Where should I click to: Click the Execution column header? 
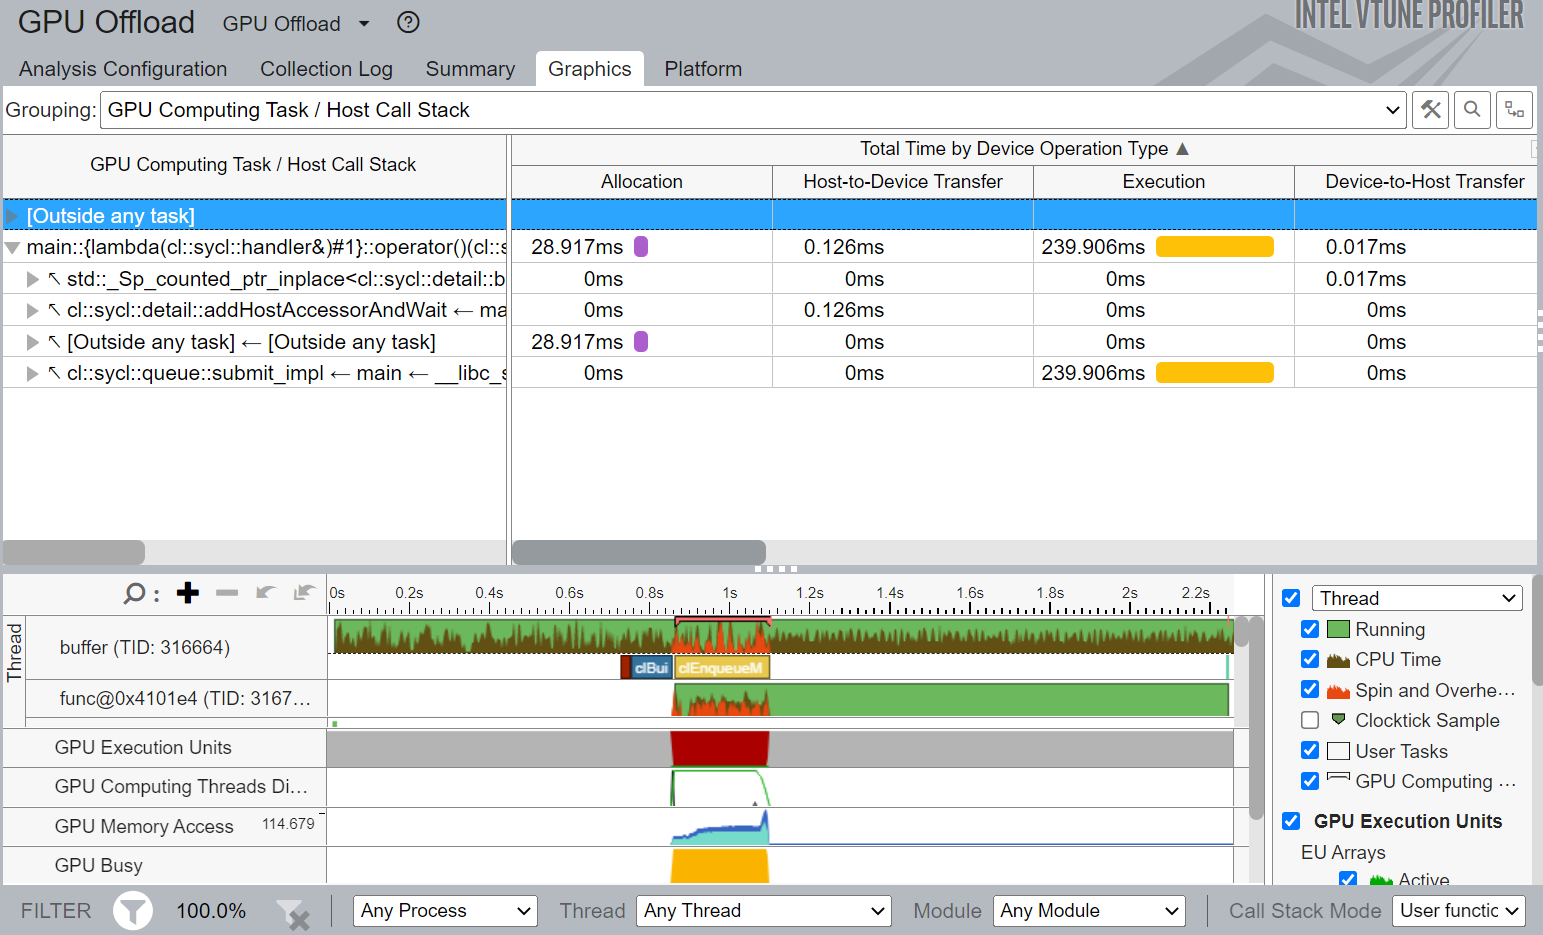point(1164,182)
